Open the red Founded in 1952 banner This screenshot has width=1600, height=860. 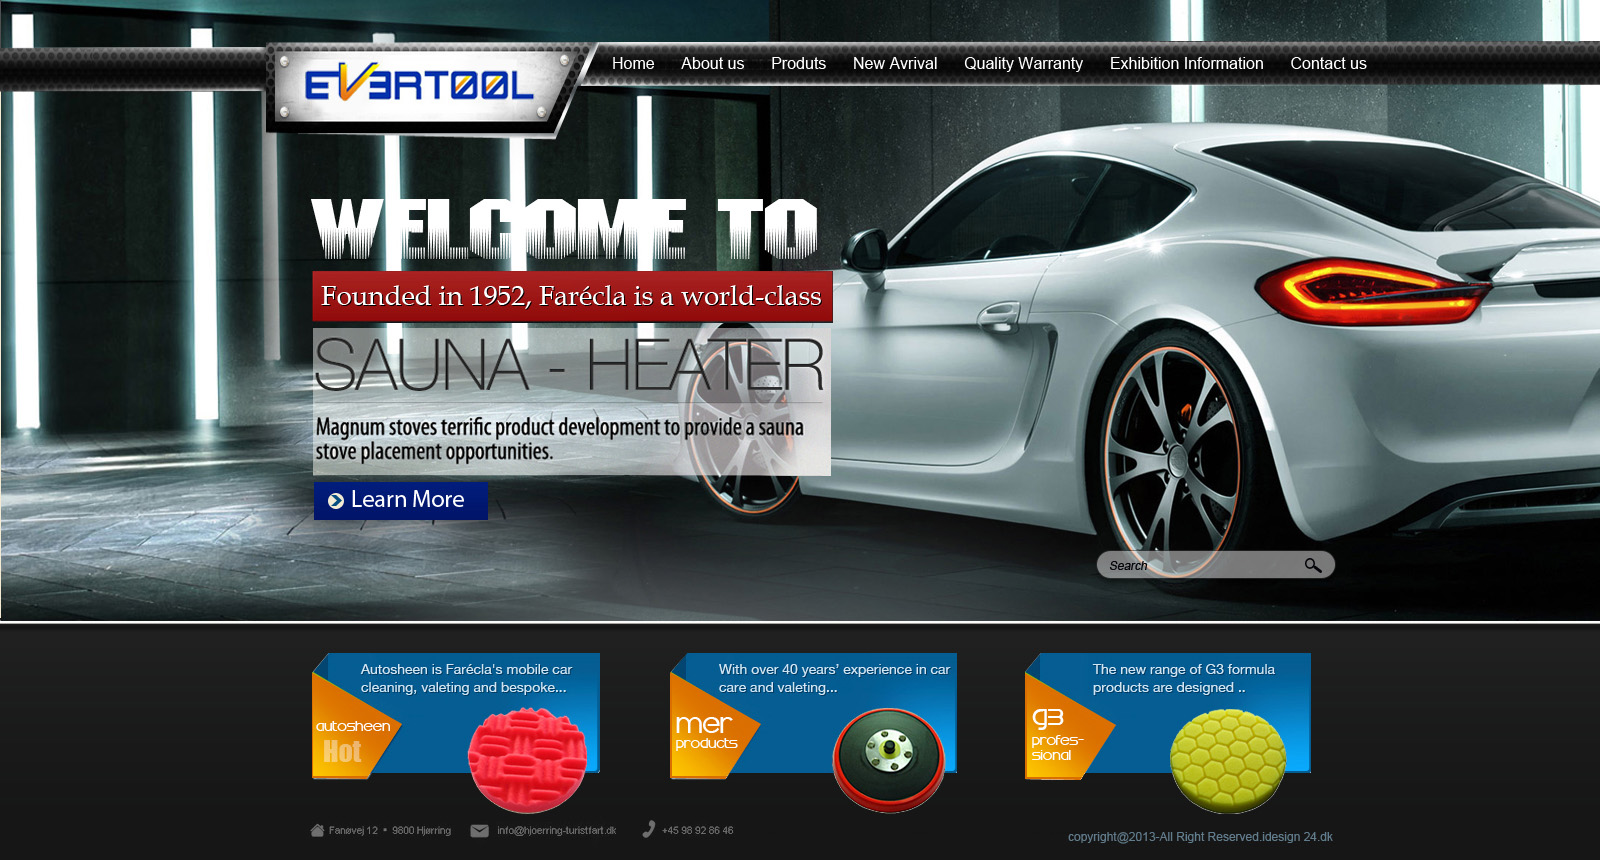point(572,296)
